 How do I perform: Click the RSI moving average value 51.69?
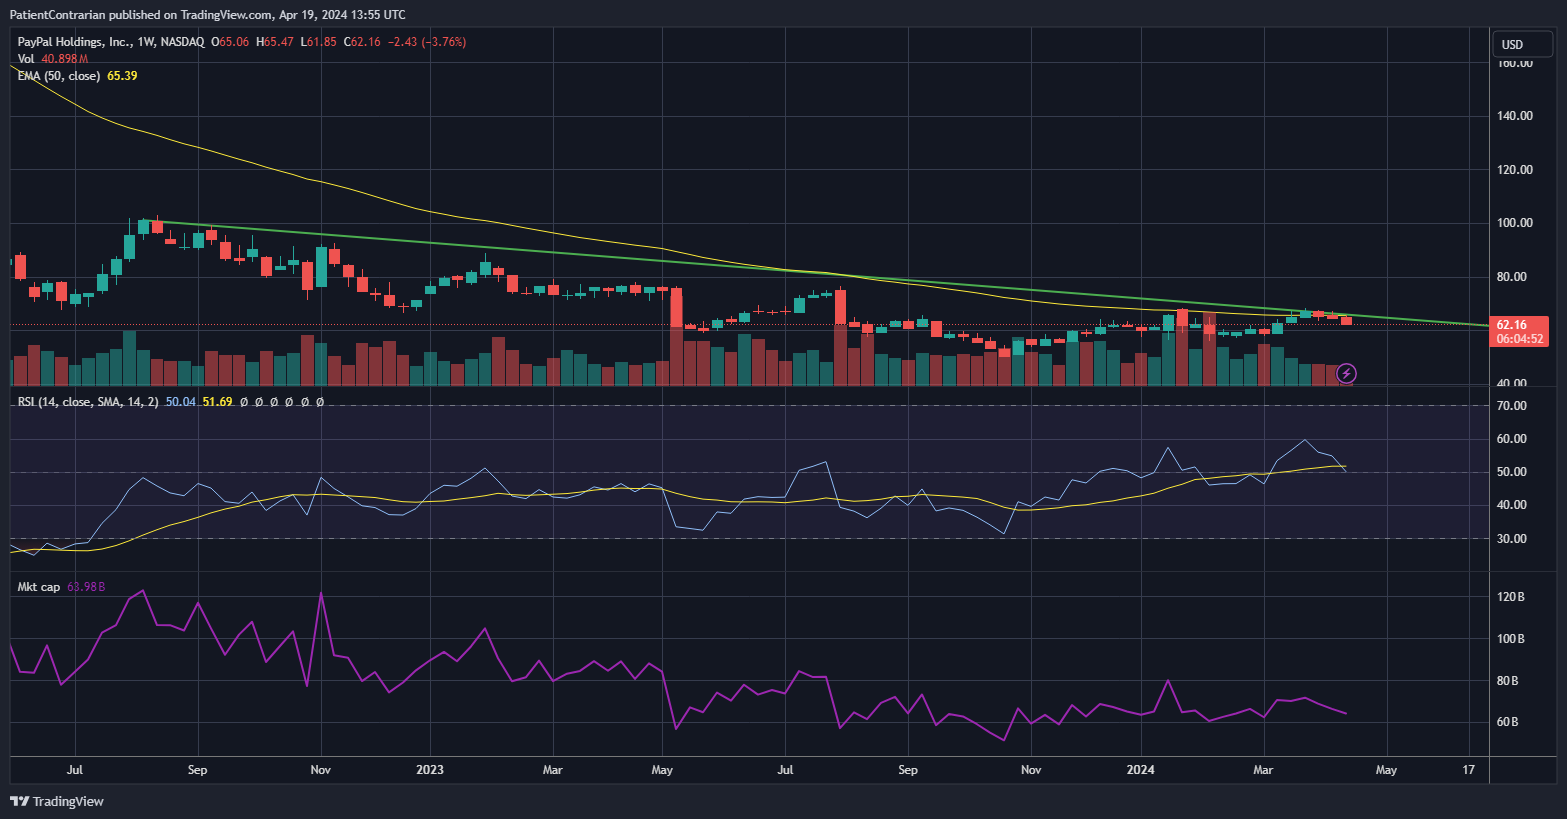coord(217,402)
